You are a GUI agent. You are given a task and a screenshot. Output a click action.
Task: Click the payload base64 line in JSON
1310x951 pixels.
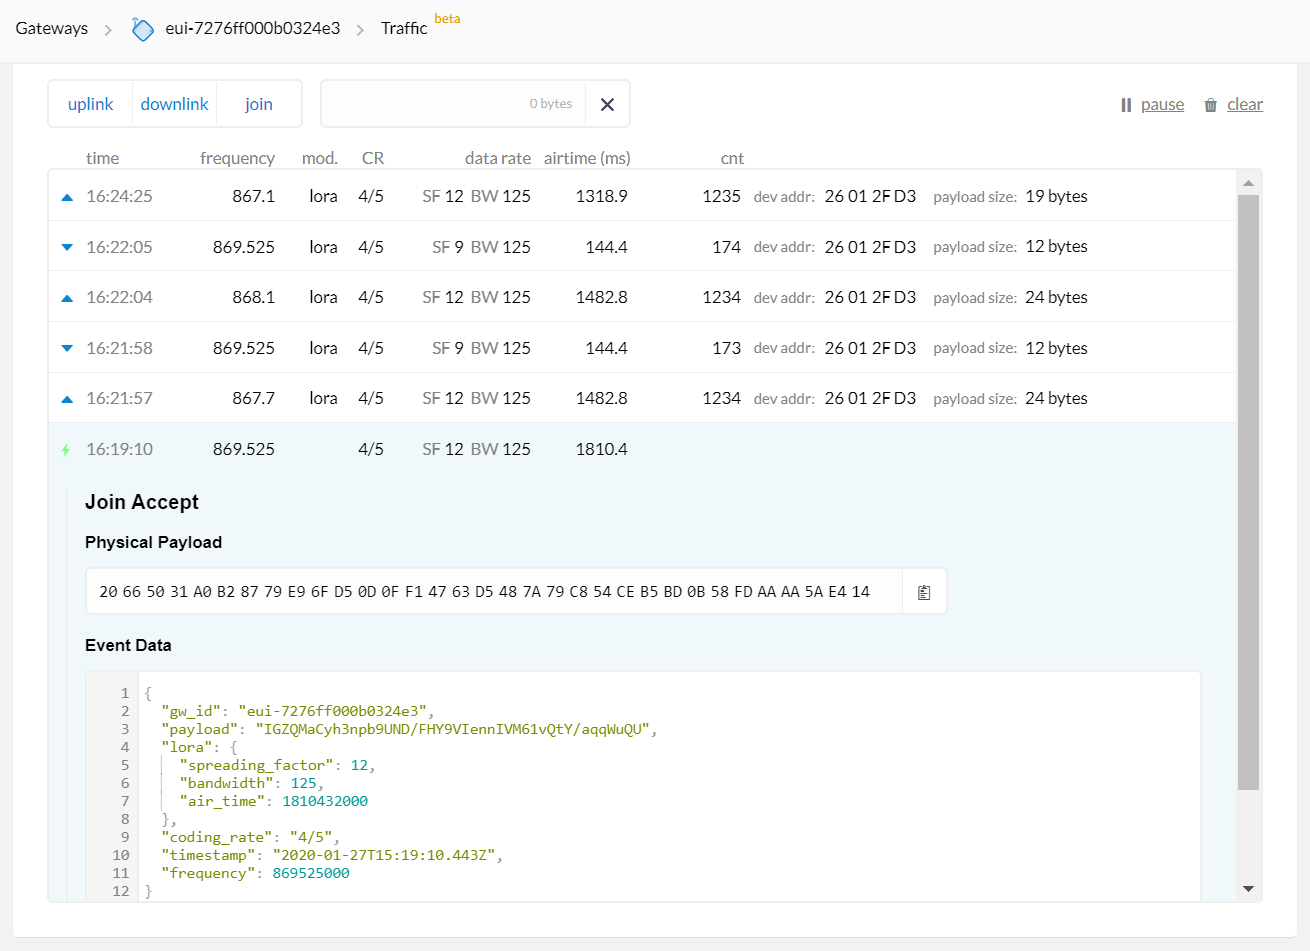pyautogui.click(x=410, y=729)
